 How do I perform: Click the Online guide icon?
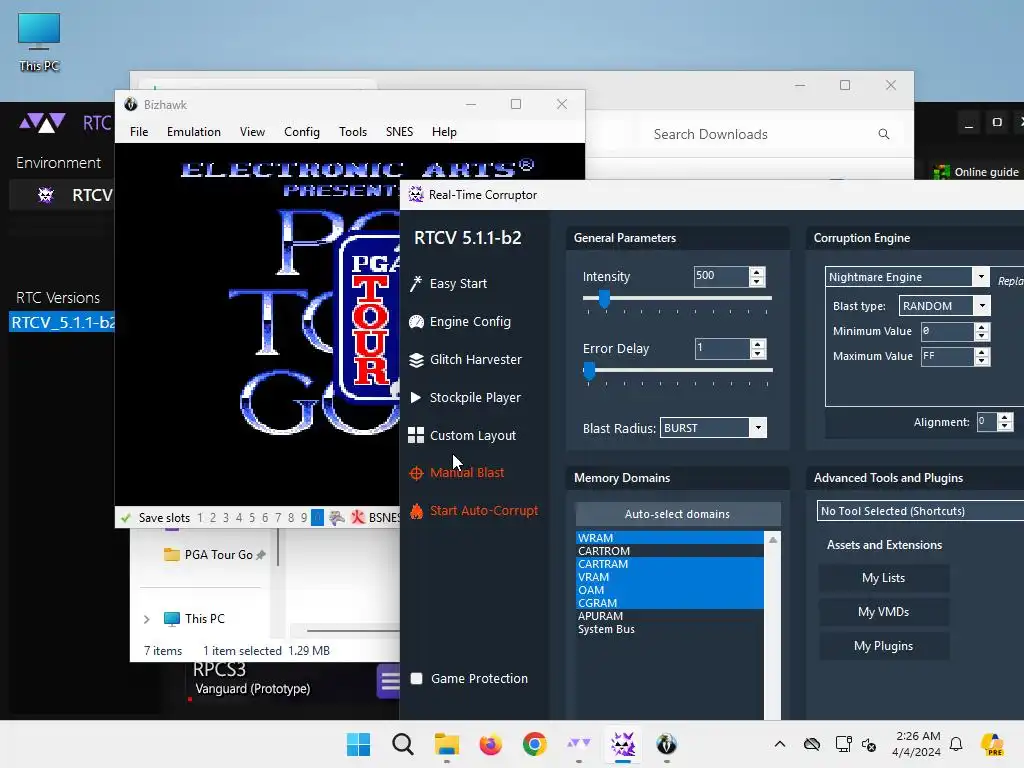coord(942,172)
